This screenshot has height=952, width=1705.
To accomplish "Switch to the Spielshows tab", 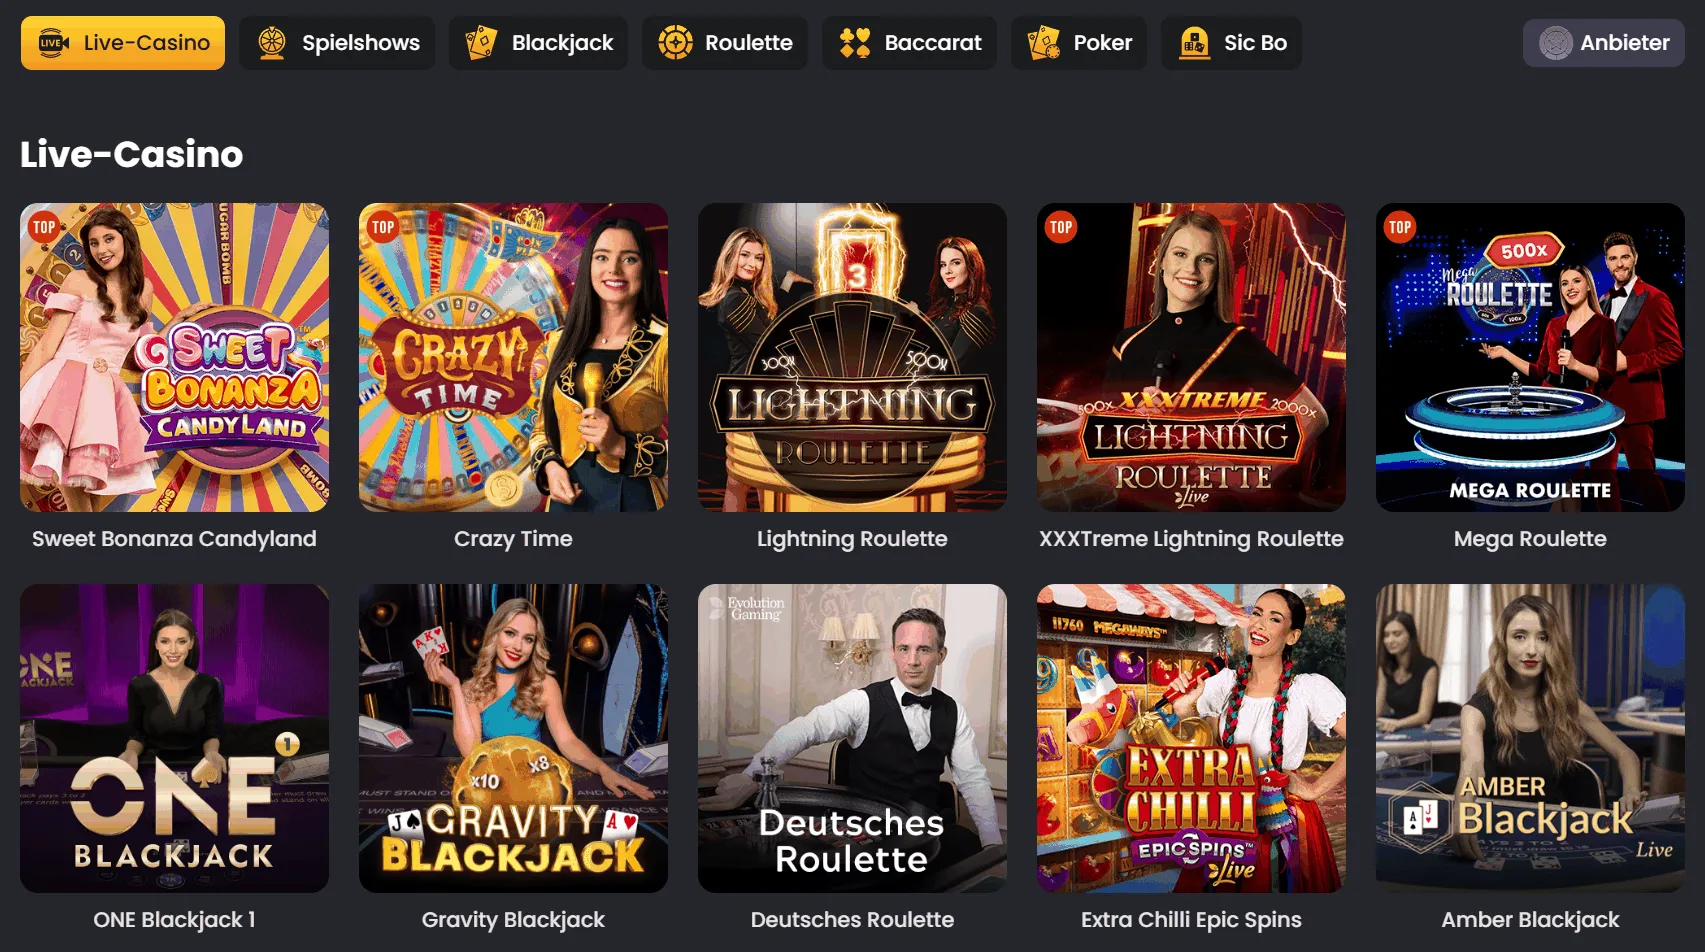I will [337, 43].
